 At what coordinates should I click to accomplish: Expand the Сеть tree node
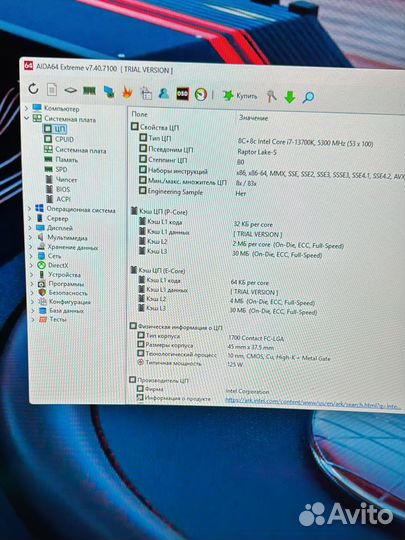click(31, 256)
